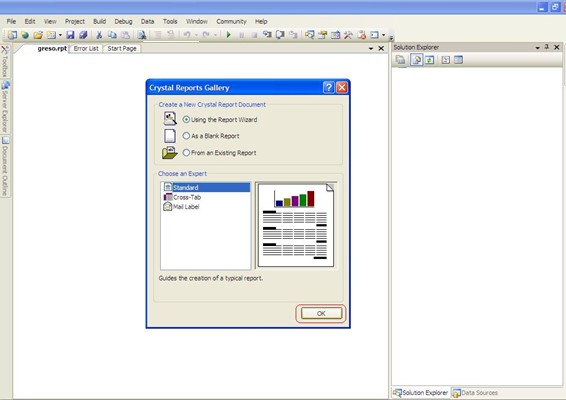Open the Redo history dropdown arrow
The image size is (566, 400).
pyautogui.click(x=215, y=35)
